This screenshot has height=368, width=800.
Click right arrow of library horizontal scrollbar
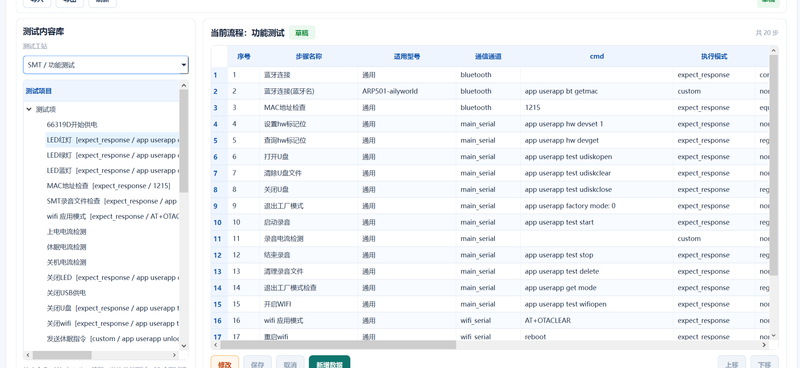[174, 355]
